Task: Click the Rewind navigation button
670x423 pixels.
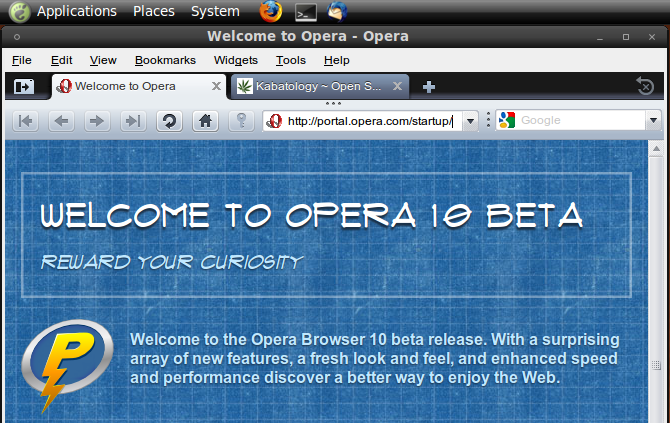Action: 26,121
